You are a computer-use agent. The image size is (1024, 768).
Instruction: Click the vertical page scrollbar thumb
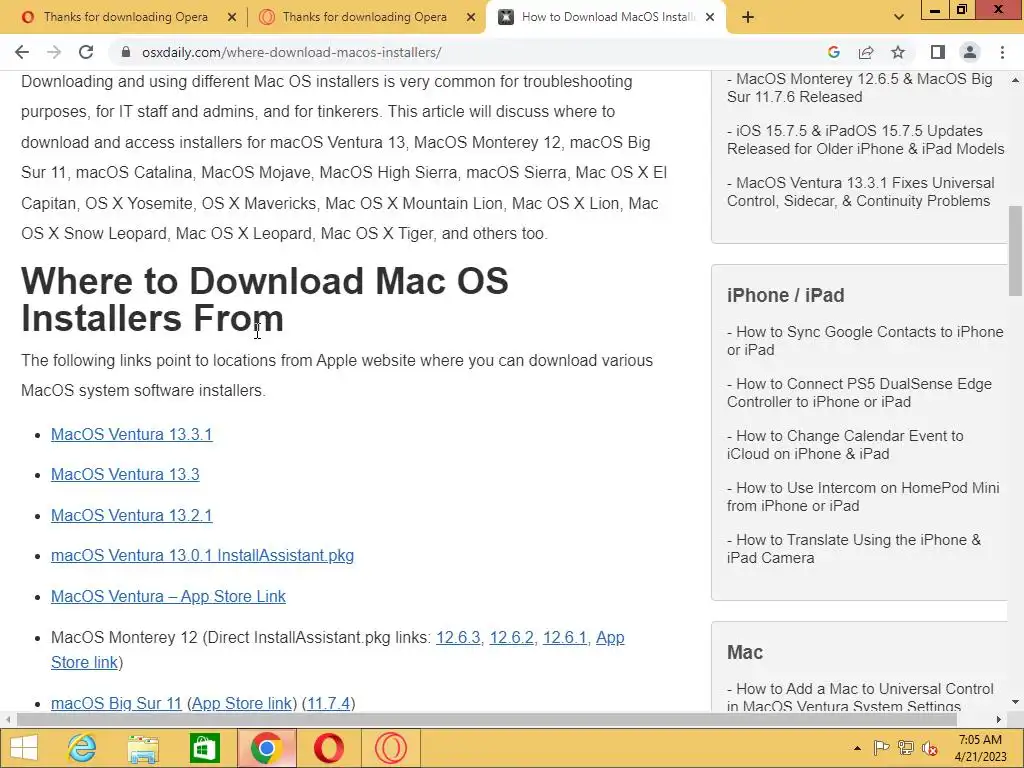(1016, 250)
